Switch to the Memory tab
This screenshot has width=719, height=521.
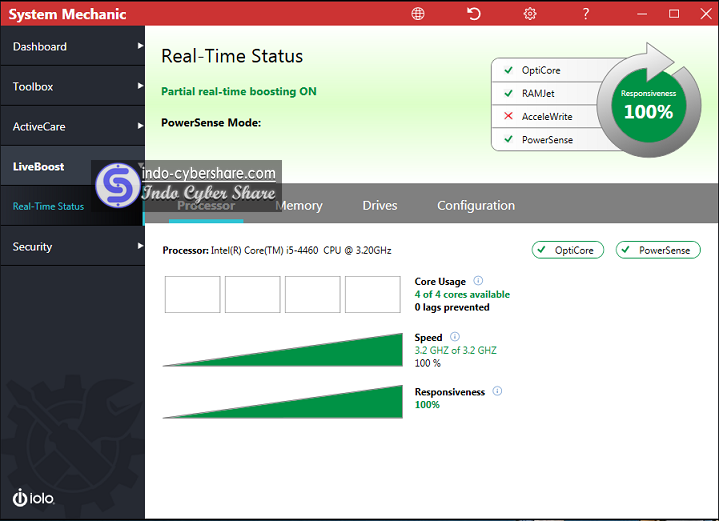[x=299, y=205]
